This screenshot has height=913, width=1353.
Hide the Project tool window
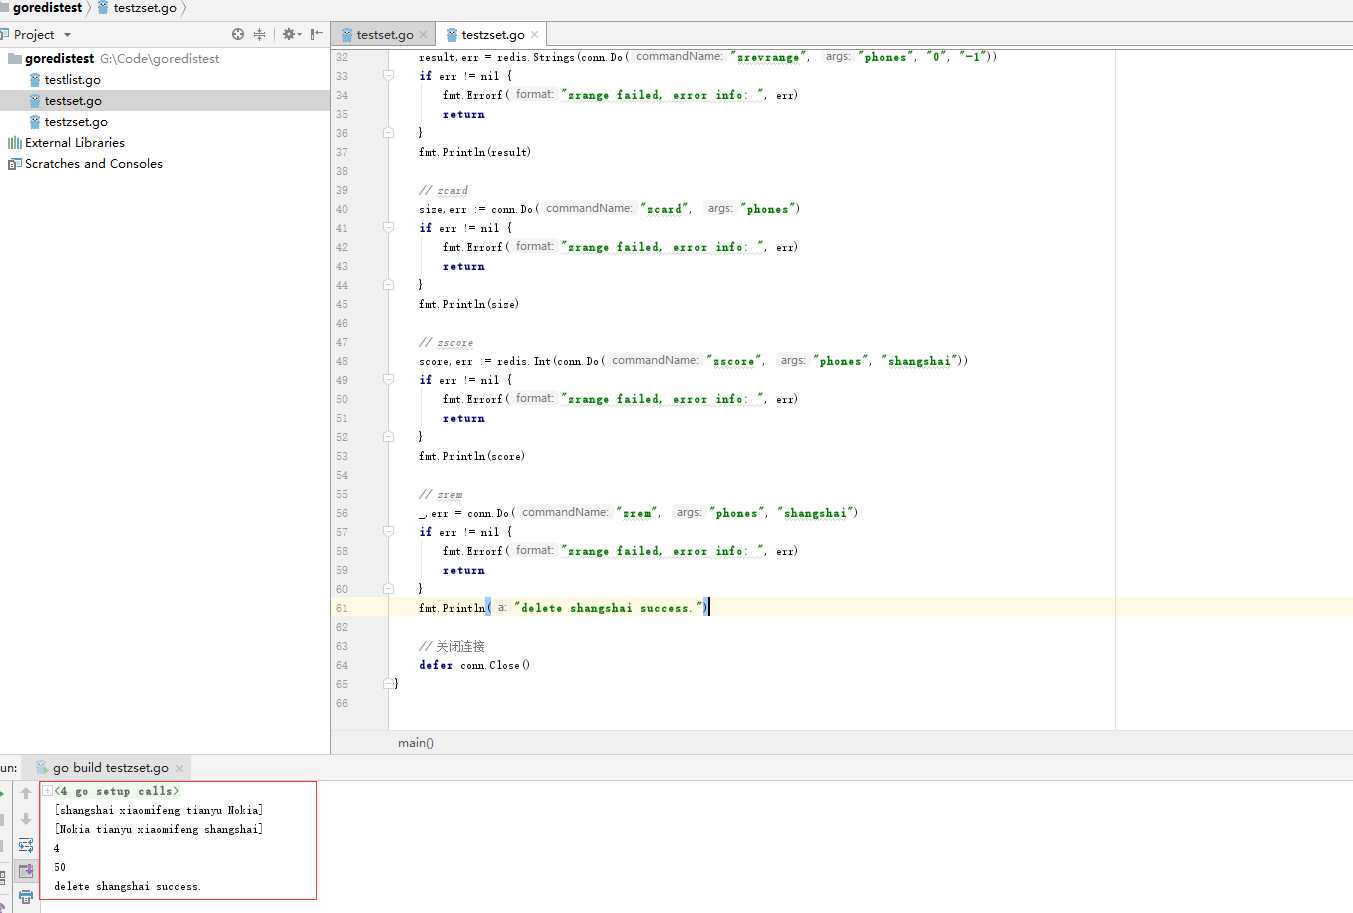coord(316,34)
